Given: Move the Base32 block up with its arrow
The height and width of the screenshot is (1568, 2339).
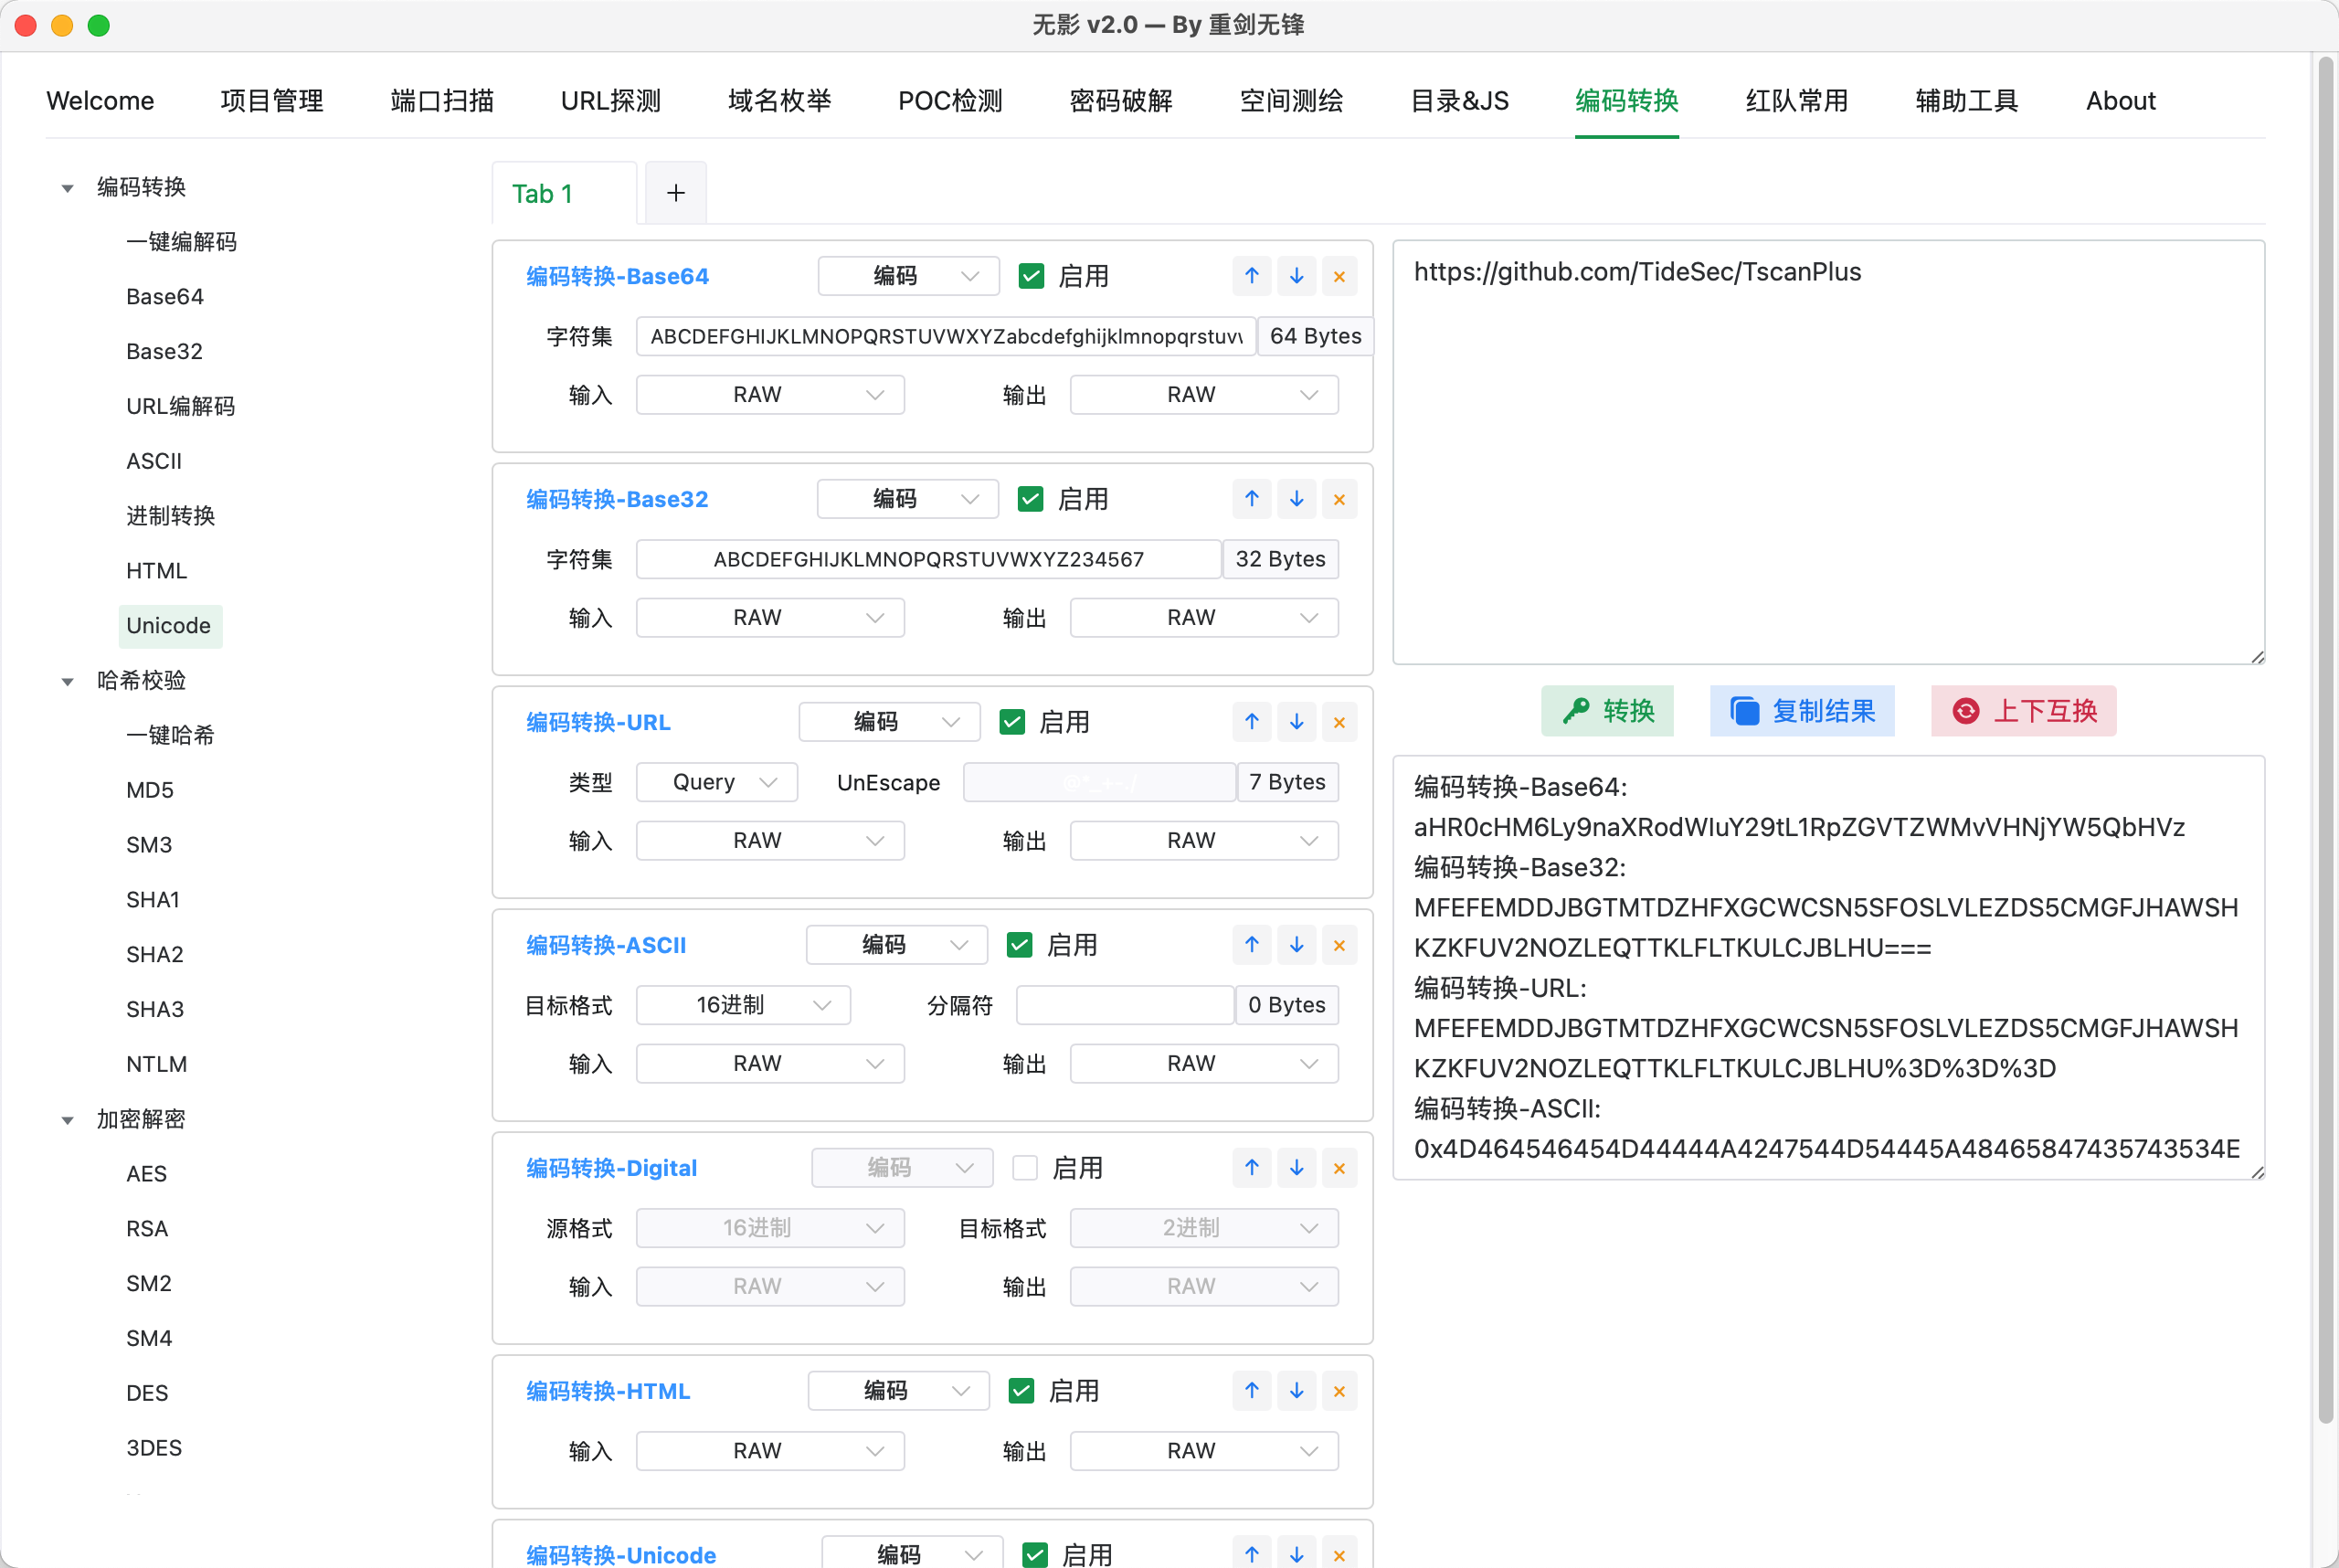Looking at the screenshot, I should (x=1252, y=499).
